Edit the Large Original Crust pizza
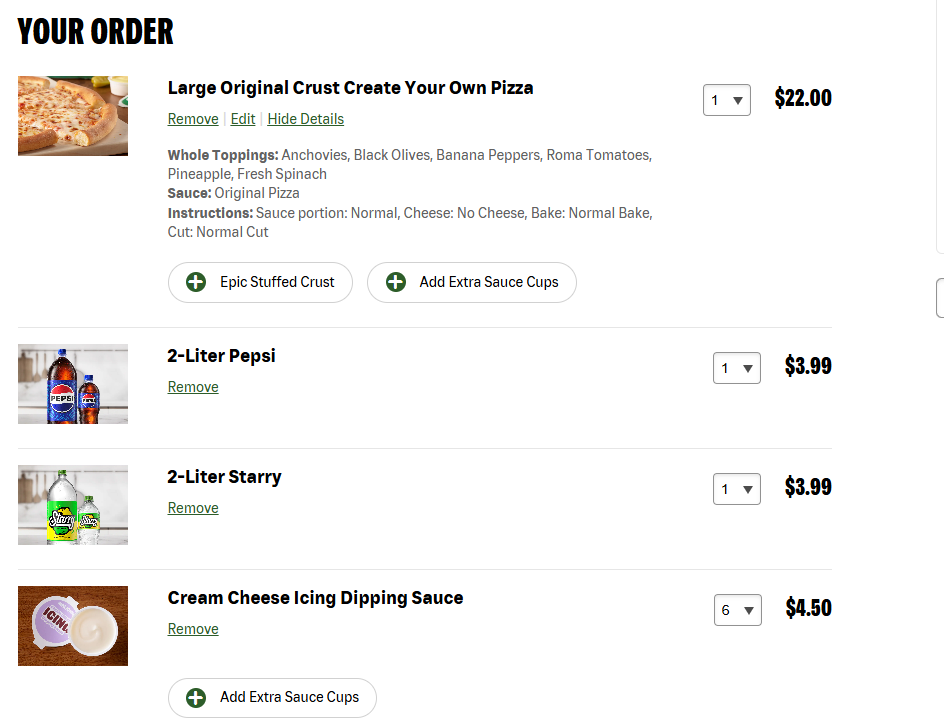 click(x=243, y=119)
